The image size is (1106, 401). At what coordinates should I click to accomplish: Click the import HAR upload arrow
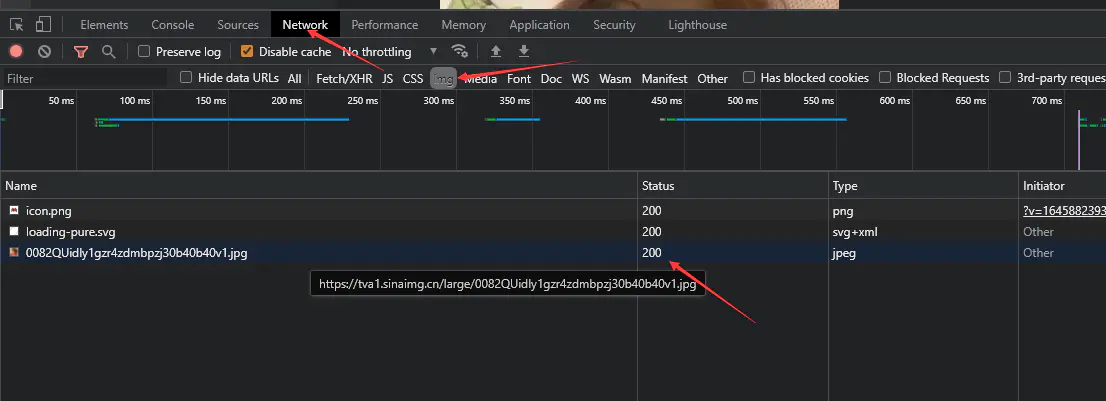click(x=495, y=51)
